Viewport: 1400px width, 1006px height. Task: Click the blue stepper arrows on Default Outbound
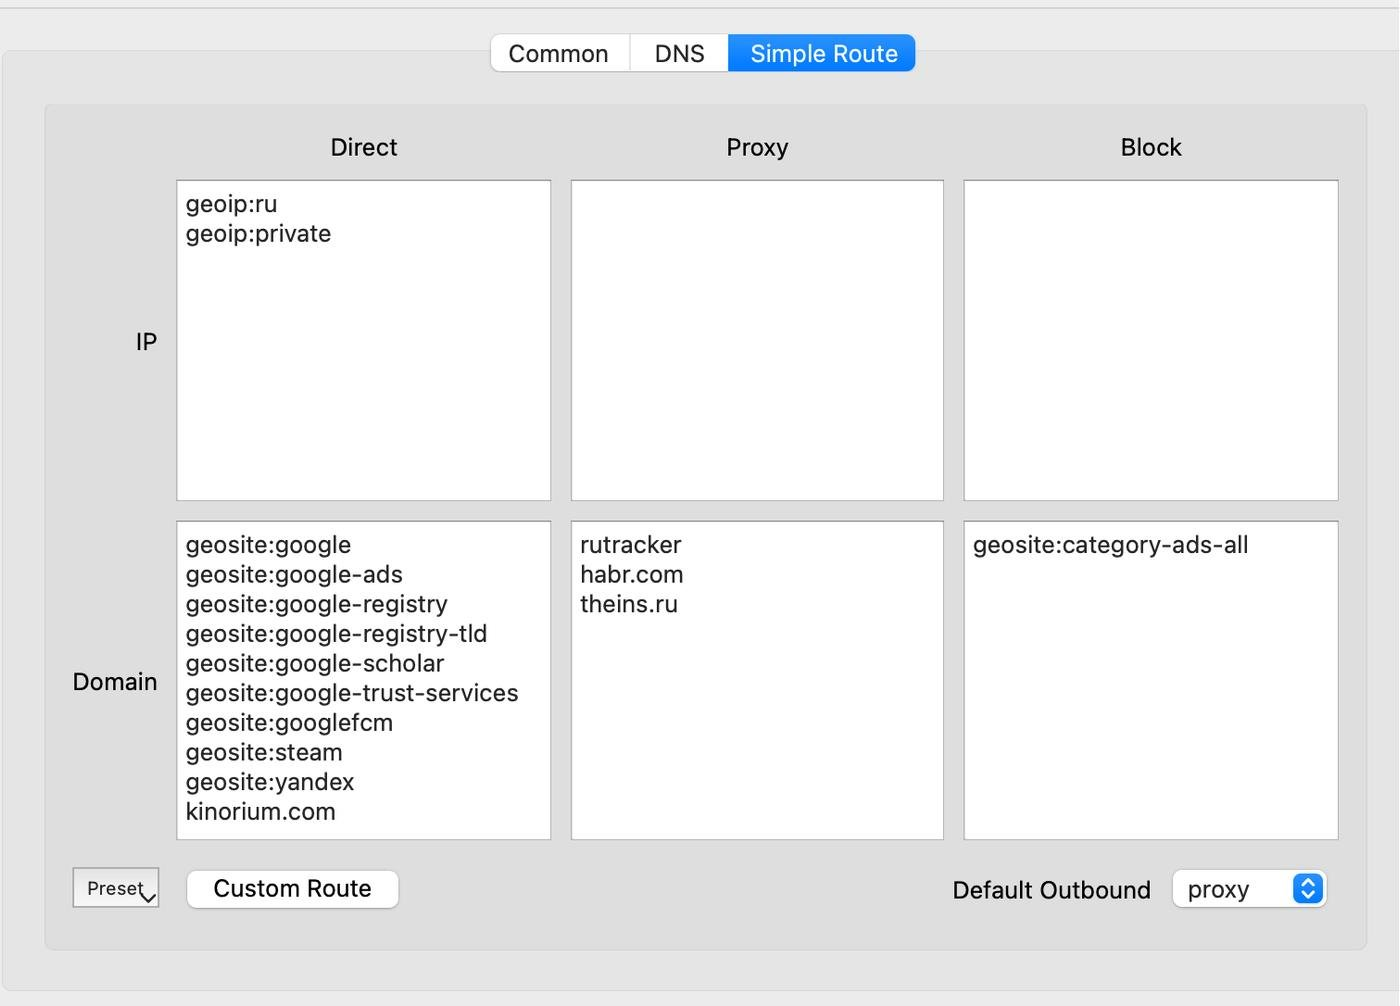[x=1307, y=889]
